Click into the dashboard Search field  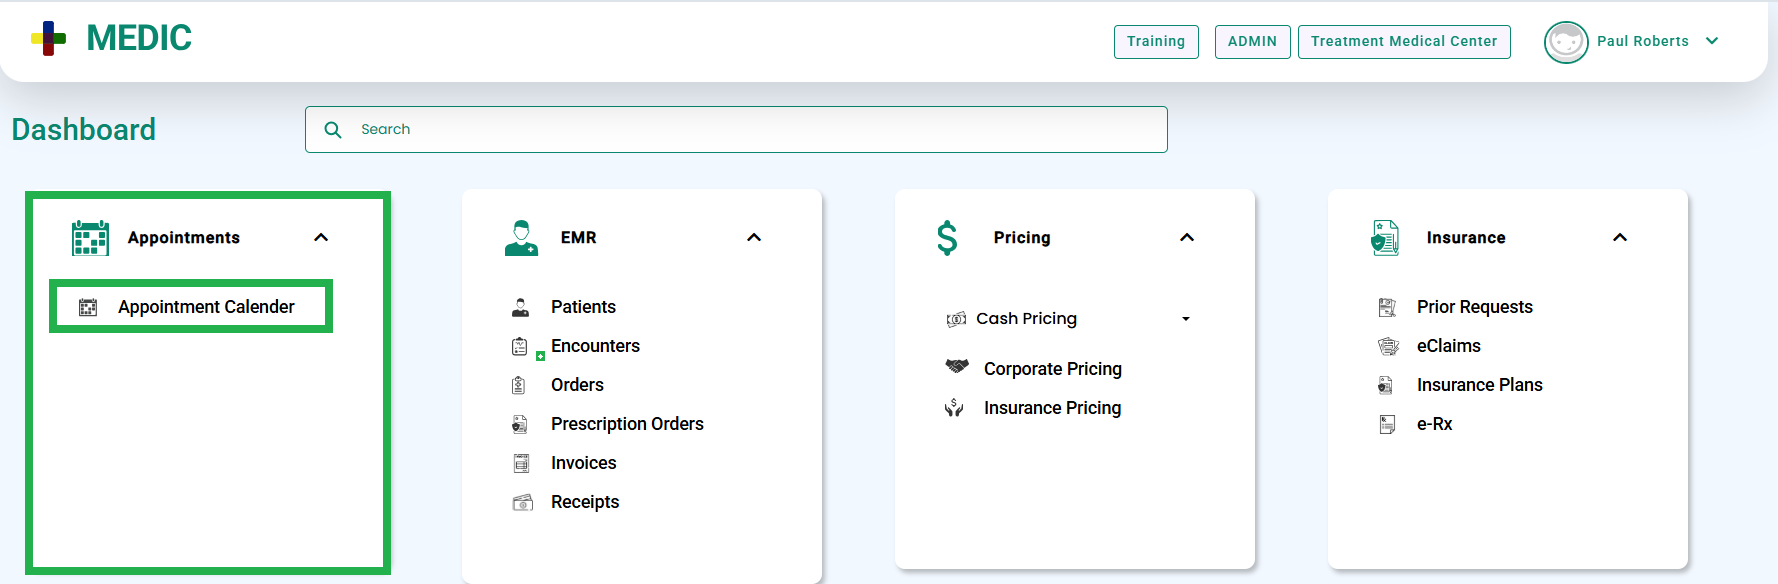tap(736, 130)
